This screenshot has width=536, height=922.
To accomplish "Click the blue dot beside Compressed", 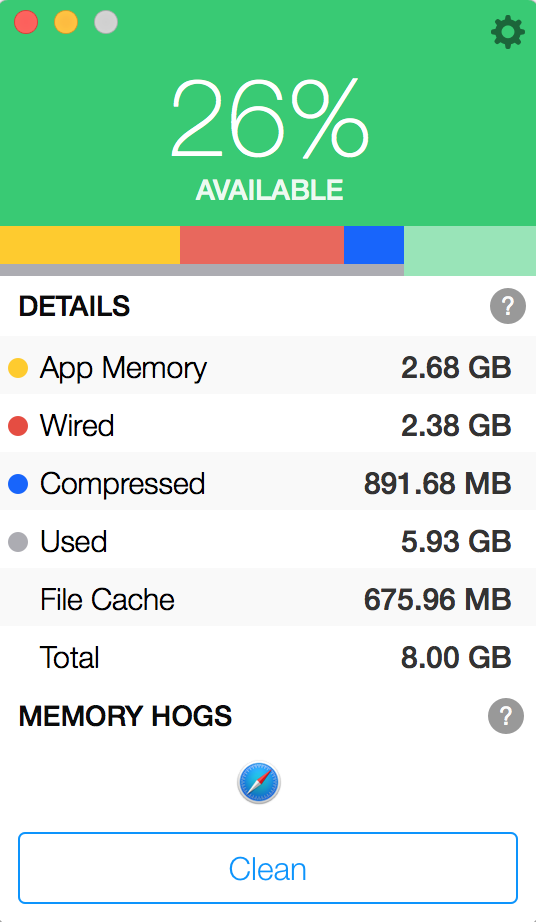I will point(18,484).
